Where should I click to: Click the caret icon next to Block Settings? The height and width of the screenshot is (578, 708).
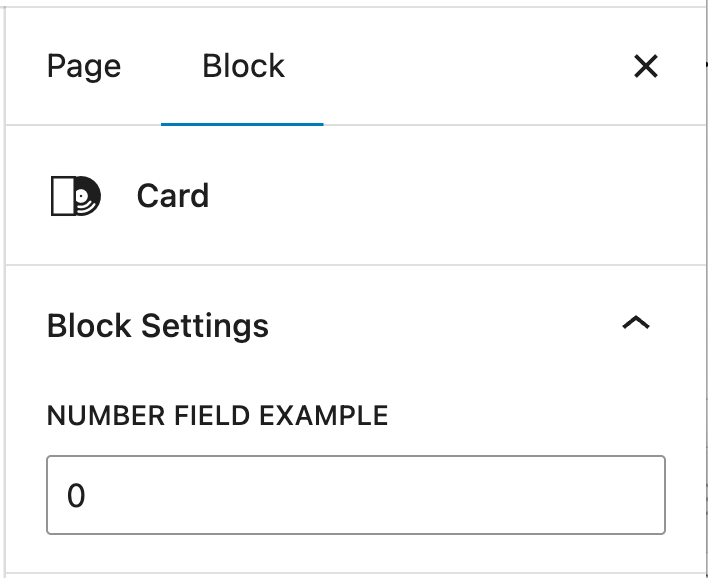636,323
